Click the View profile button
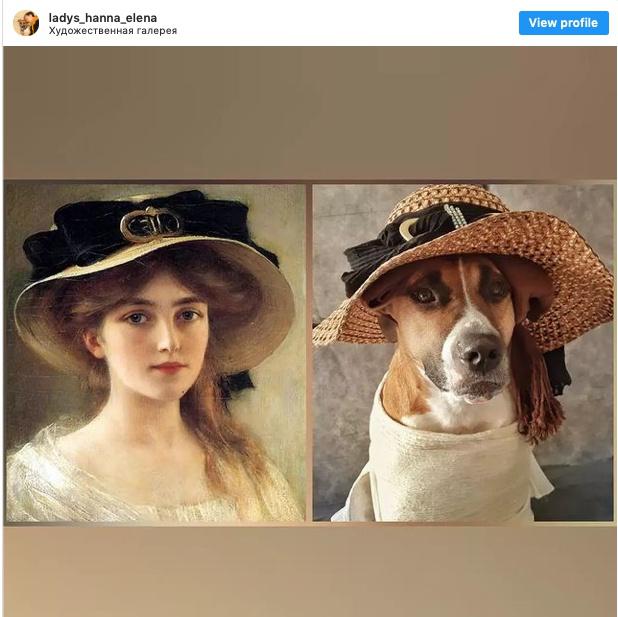The image size is (618, 617). pyautogui.click(x=564, y=23)
